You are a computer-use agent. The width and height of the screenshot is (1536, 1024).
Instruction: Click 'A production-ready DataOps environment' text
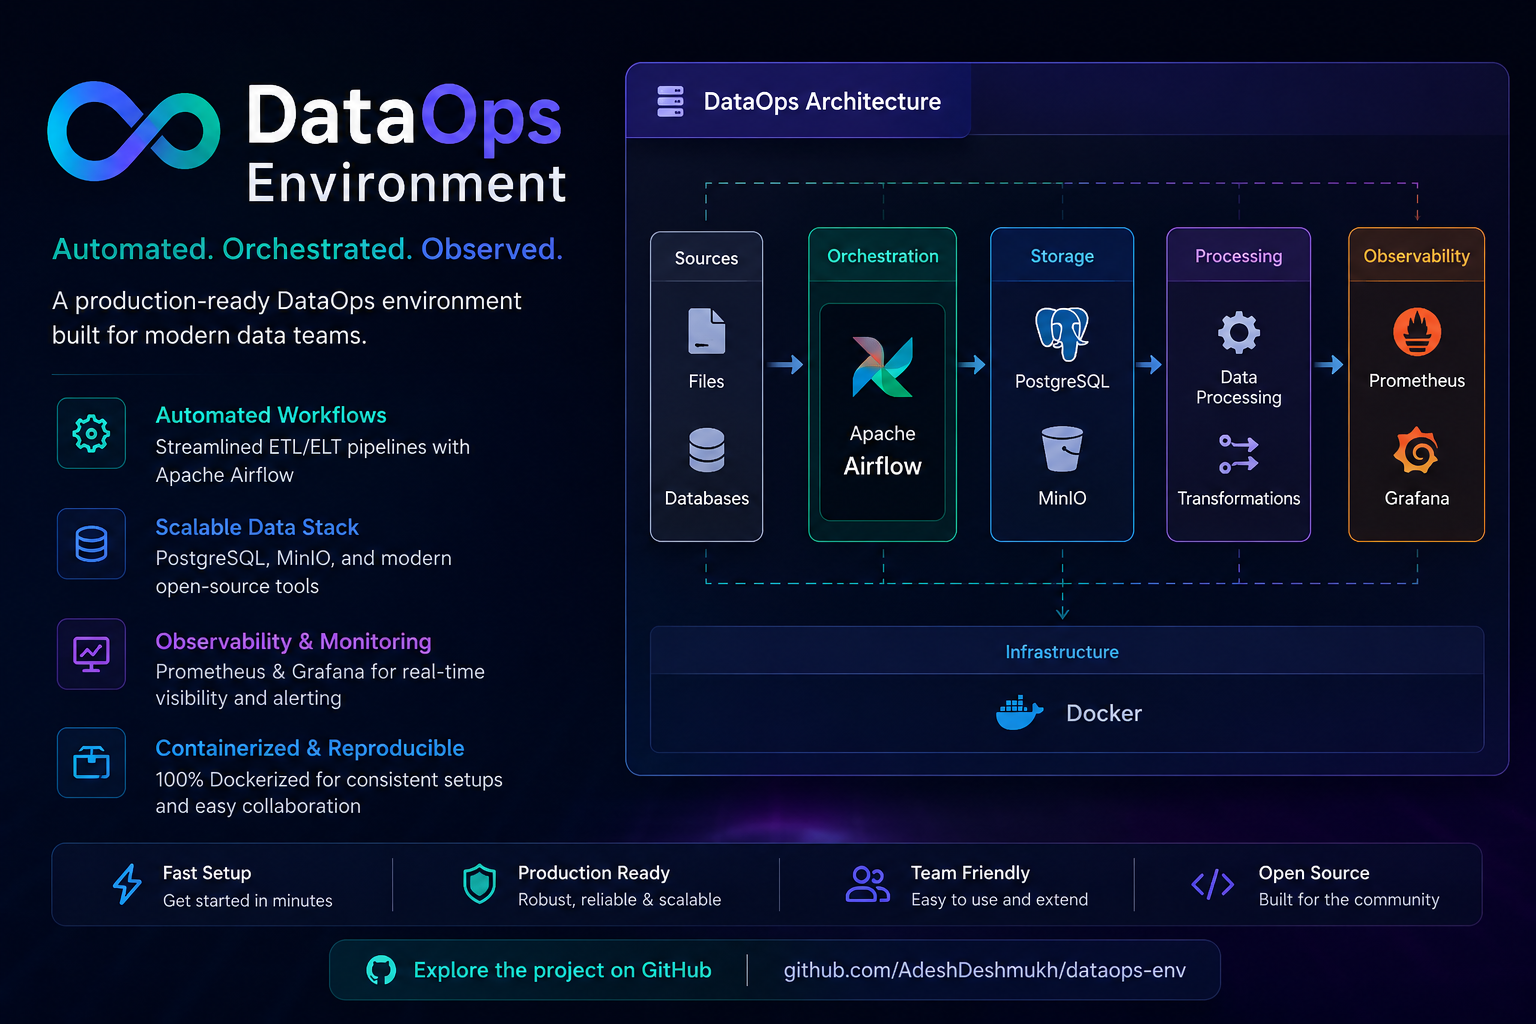287,301
